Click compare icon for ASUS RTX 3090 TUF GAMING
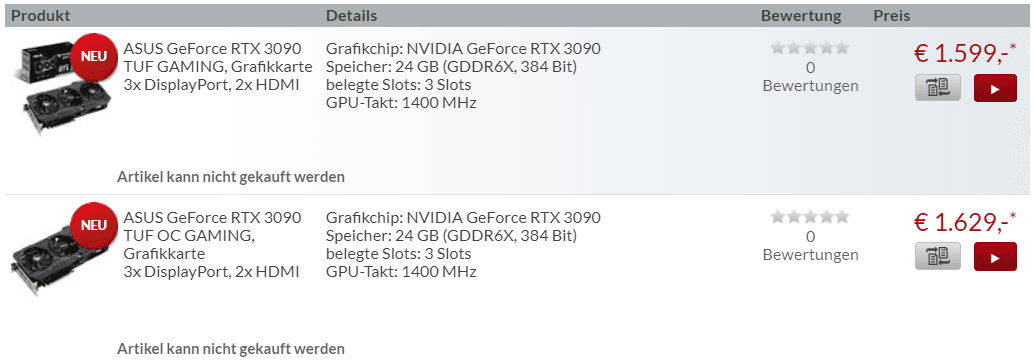Image resolution: width=1034 pixels, height=364 pixels. (938, 88)
